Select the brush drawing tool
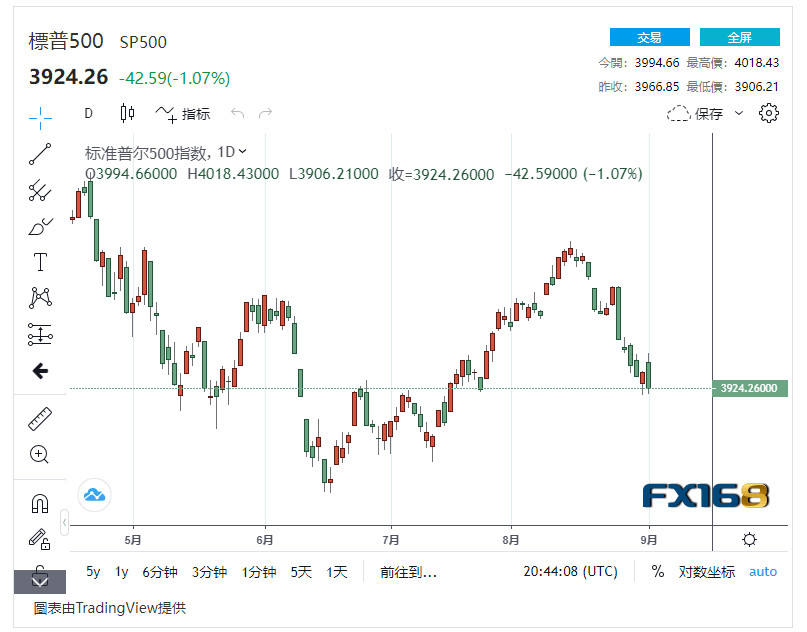This screenshot has width=807, height=632. click(40, 226)
